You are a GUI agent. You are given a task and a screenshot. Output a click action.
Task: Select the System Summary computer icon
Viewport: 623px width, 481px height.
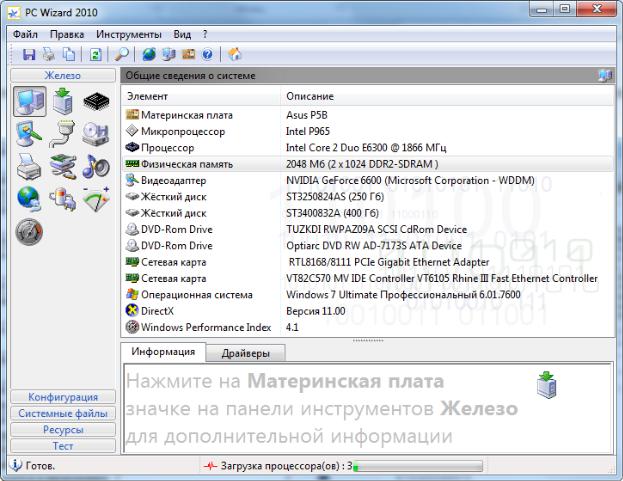pyautogui.click(x=30, y=101)
